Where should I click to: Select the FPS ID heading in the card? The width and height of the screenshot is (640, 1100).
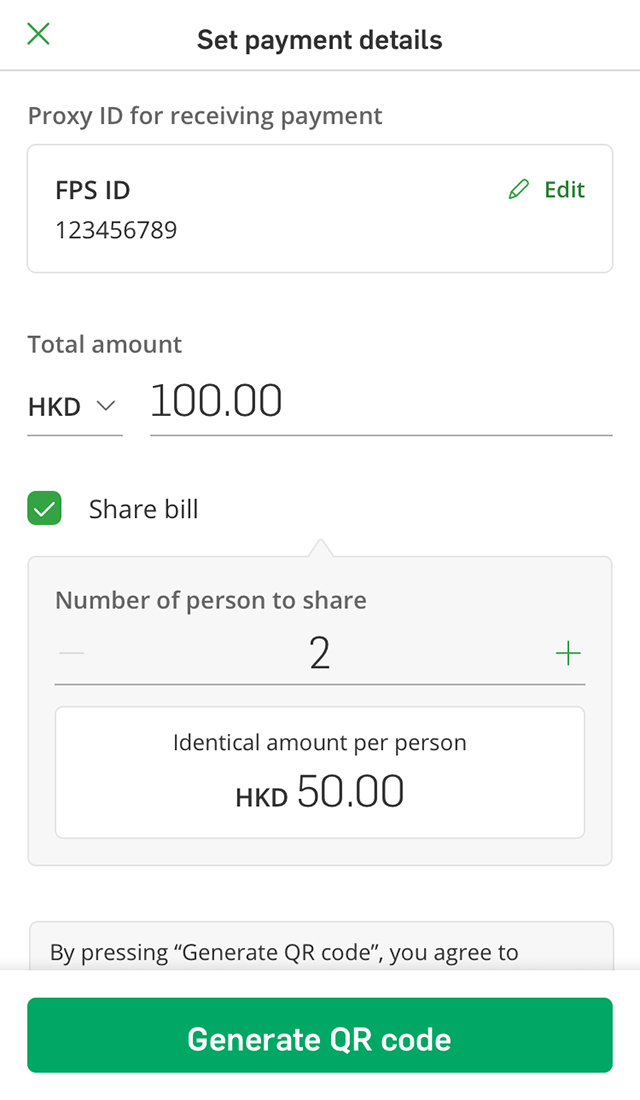point(92,190)
